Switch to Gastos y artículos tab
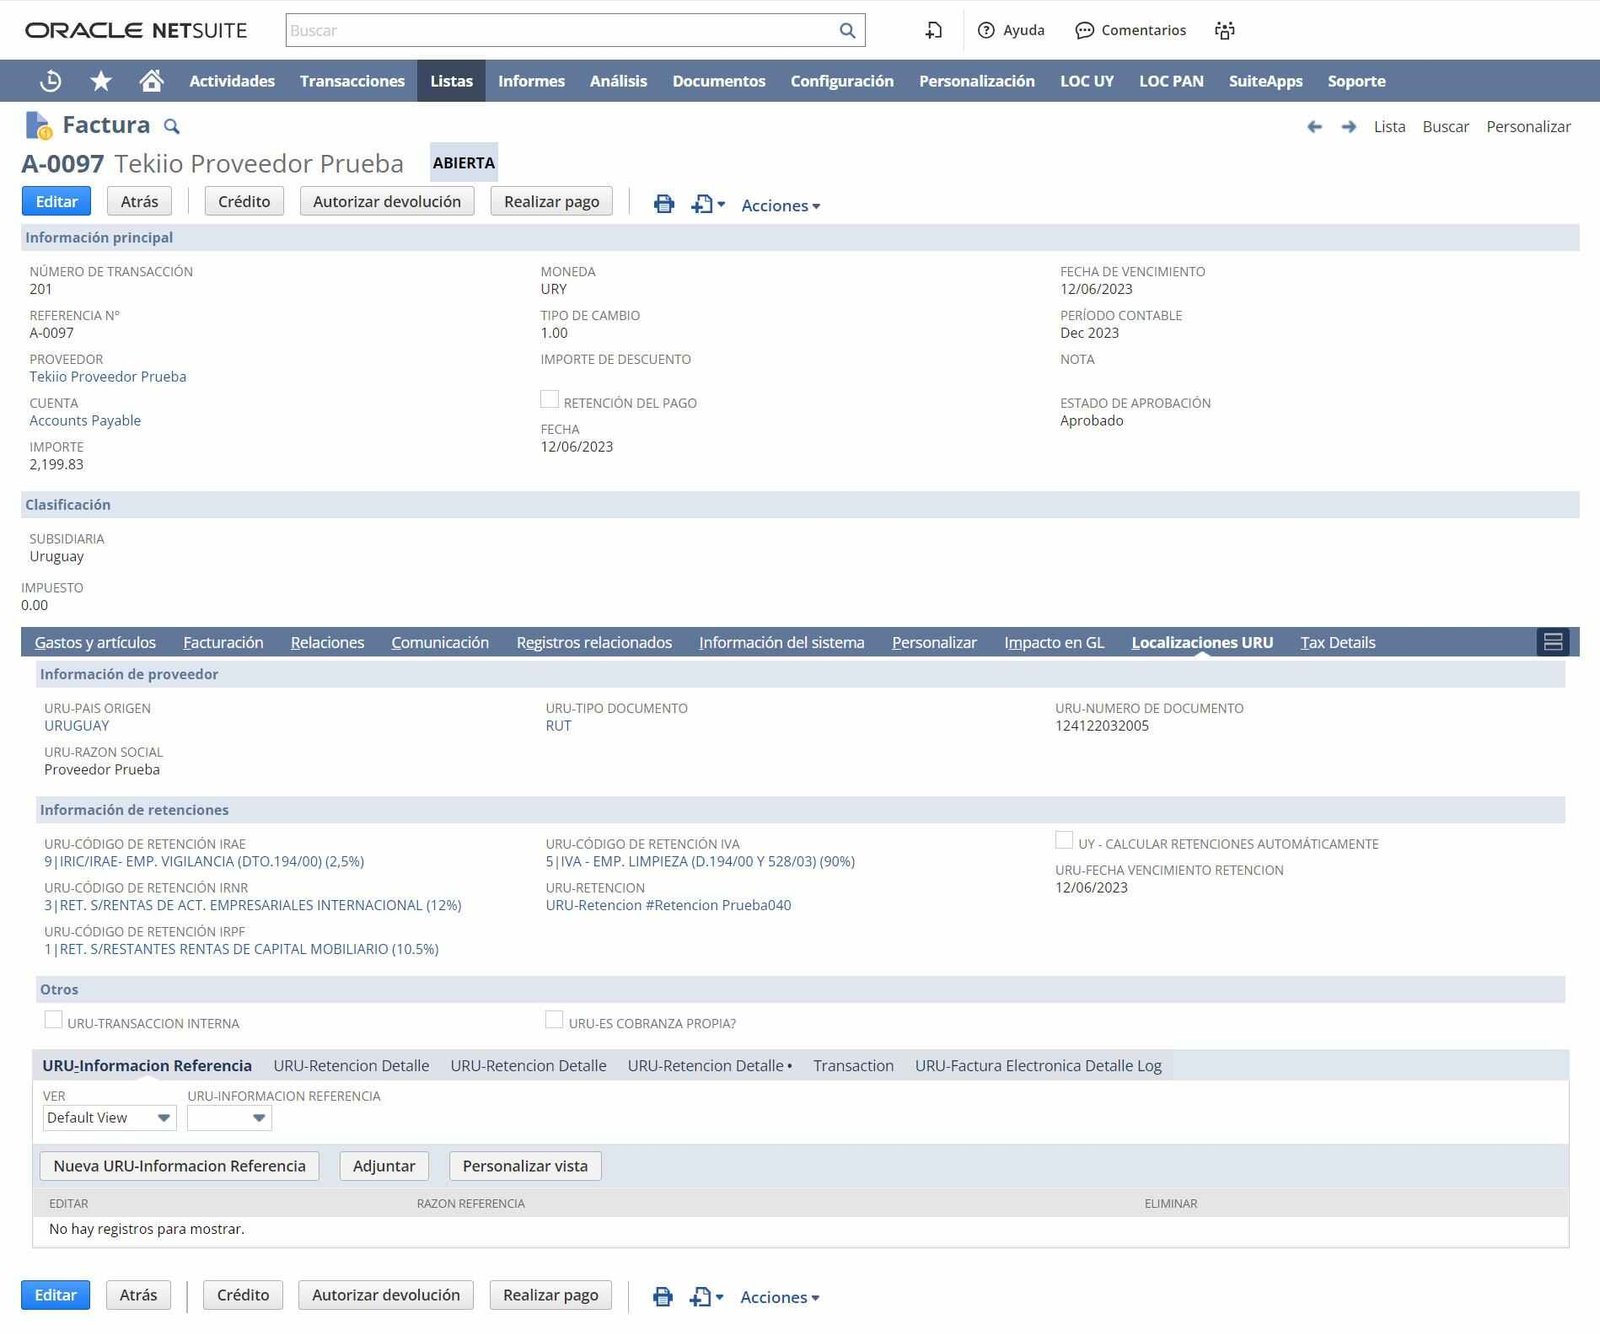The image size is (1600, 1334). point(95,642)
